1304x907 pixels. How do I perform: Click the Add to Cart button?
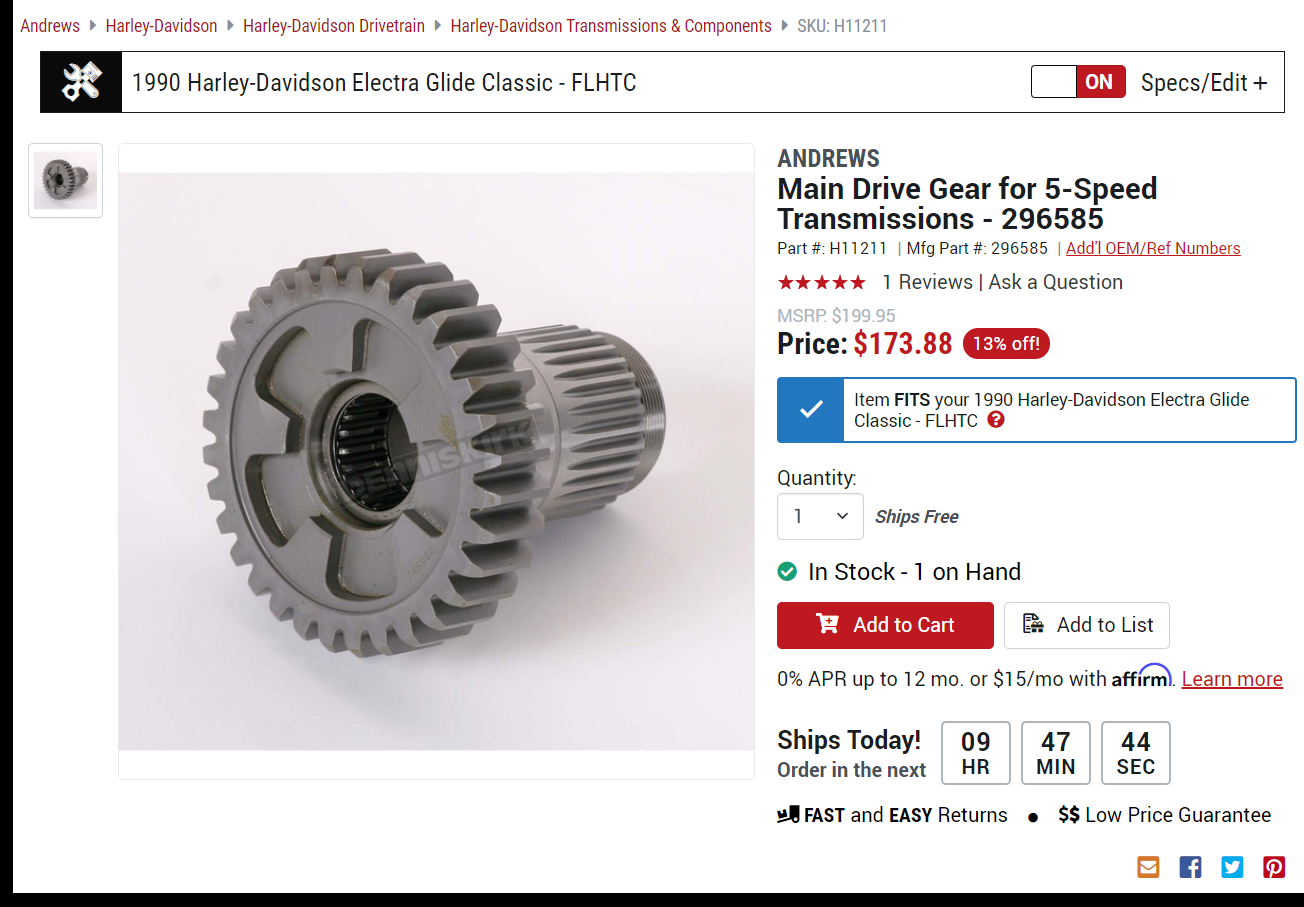(885, 625)
